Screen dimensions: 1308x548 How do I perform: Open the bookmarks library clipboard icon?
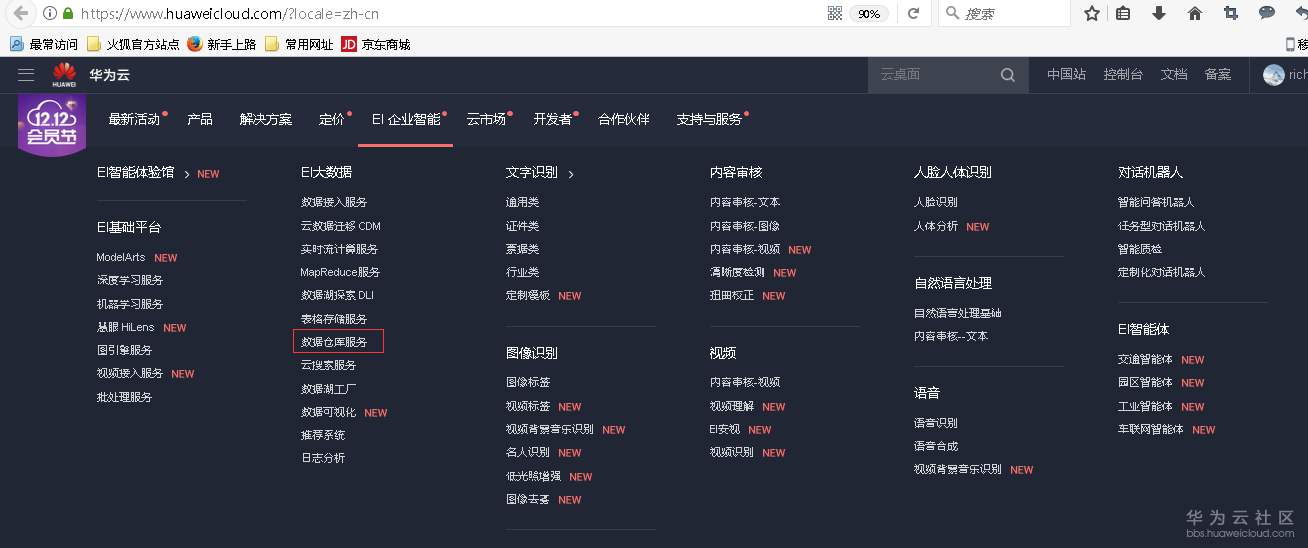pyautogui.click(x=1123, y=14)
